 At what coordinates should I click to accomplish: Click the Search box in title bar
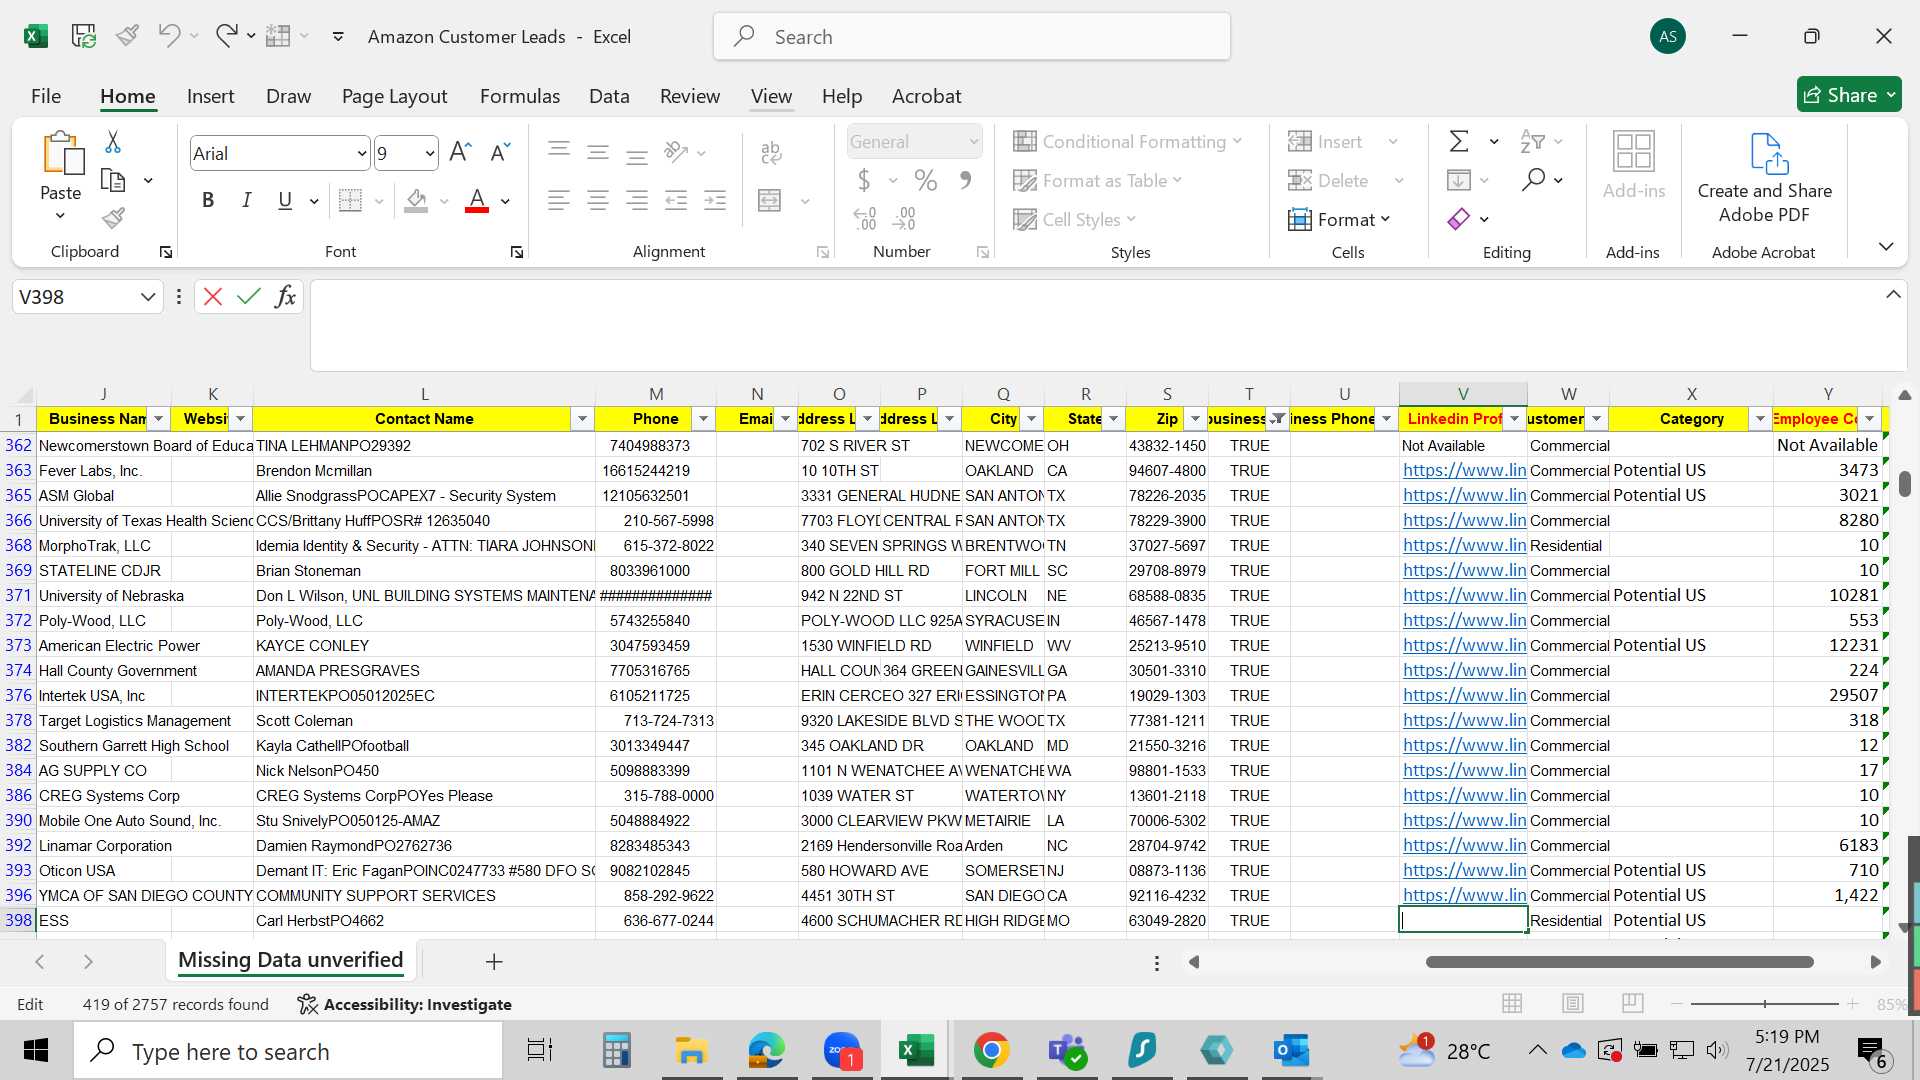pos(972,37)
